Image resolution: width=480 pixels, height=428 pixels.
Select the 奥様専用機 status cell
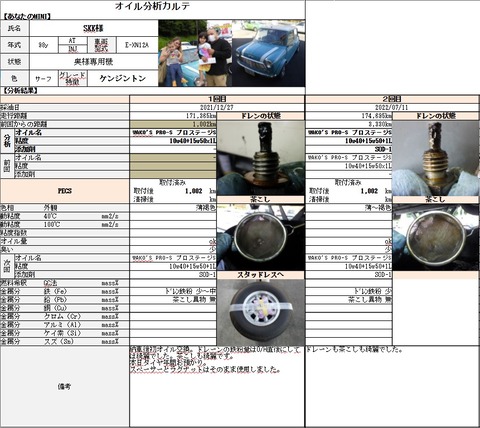coord(94,62)
